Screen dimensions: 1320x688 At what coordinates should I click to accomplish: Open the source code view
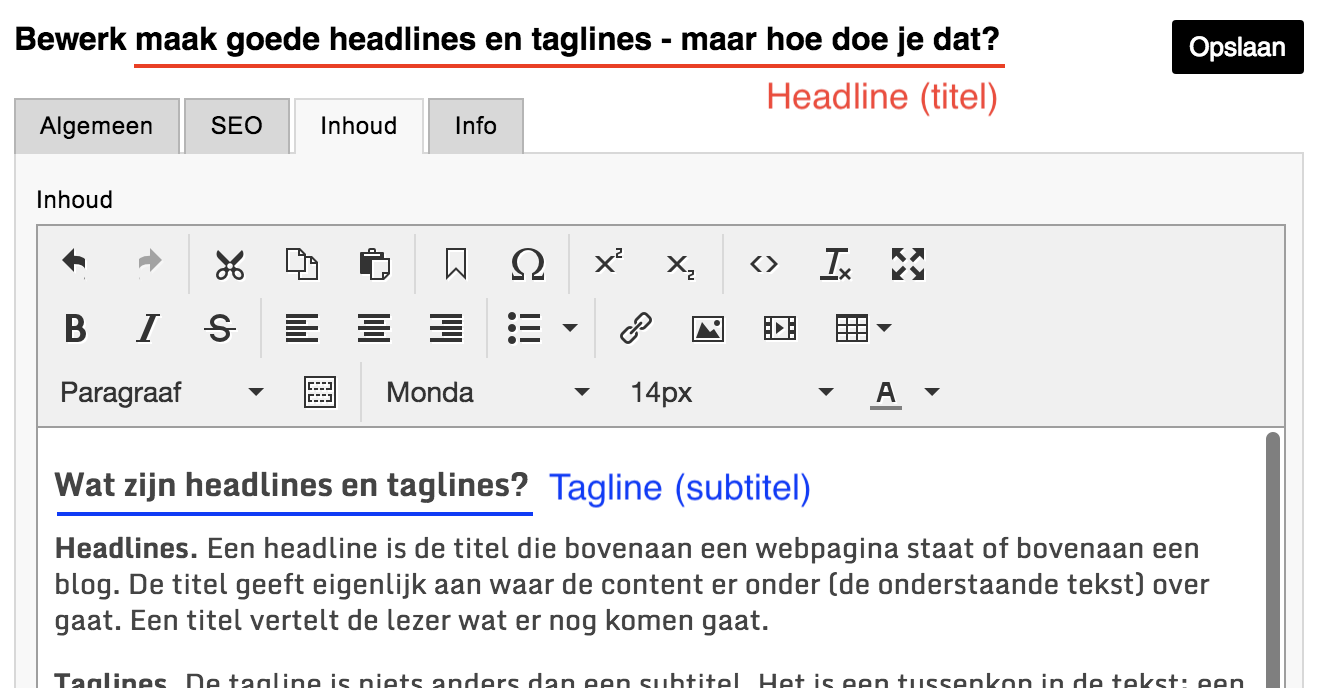tap(764, 264)
